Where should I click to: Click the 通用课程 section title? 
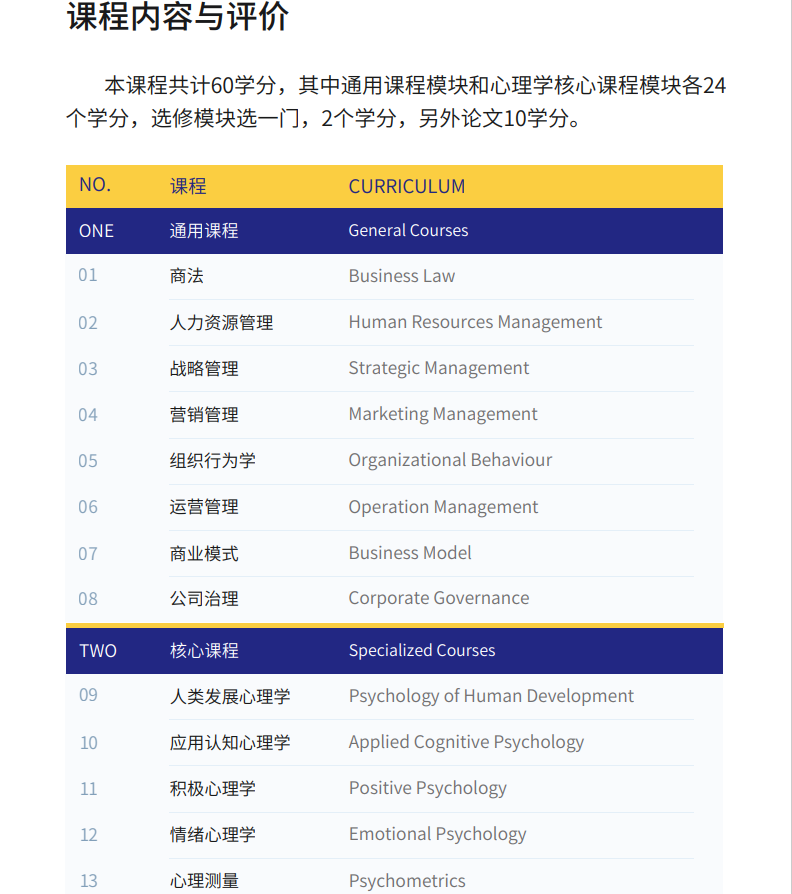204,231
